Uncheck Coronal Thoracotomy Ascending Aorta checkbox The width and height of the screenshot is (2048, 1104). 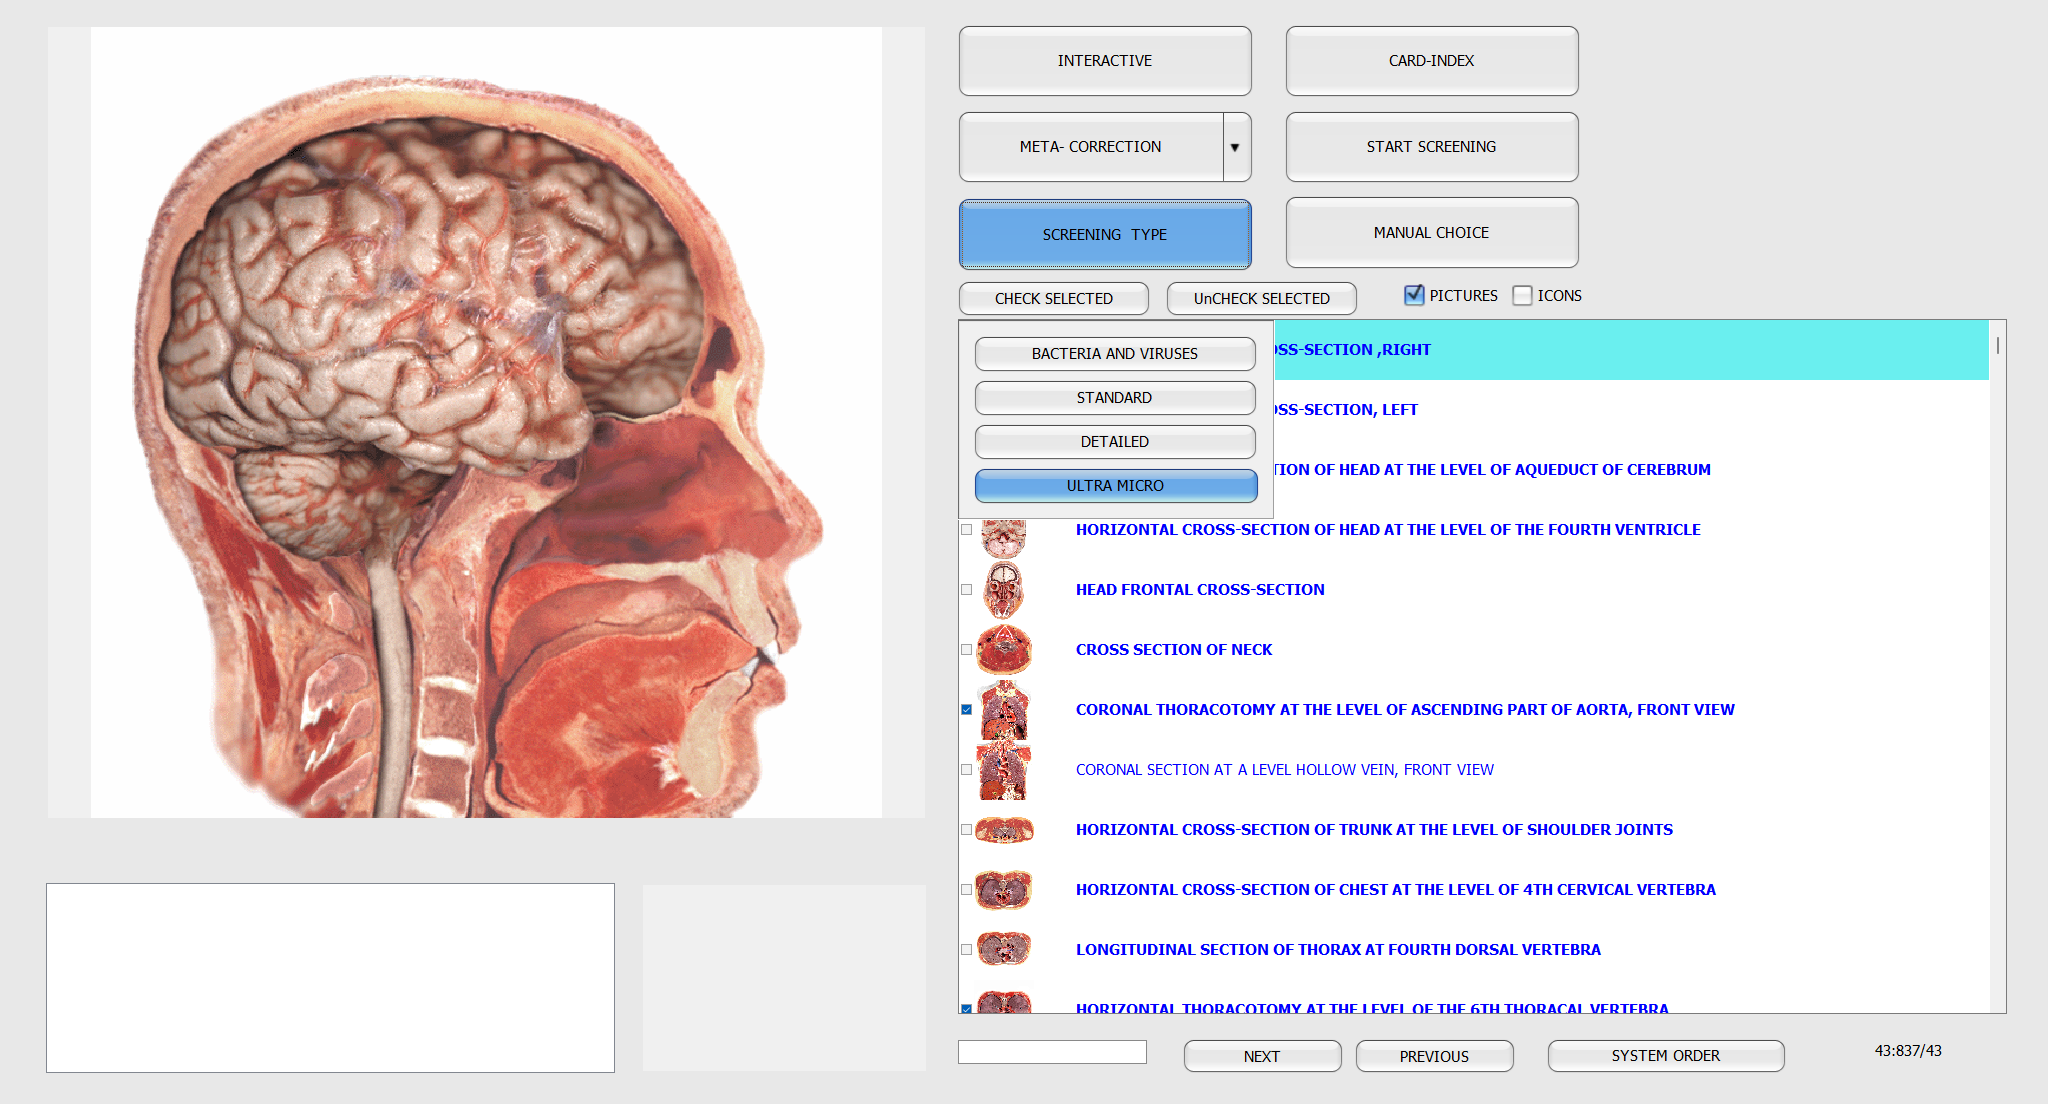click(967, 710)
